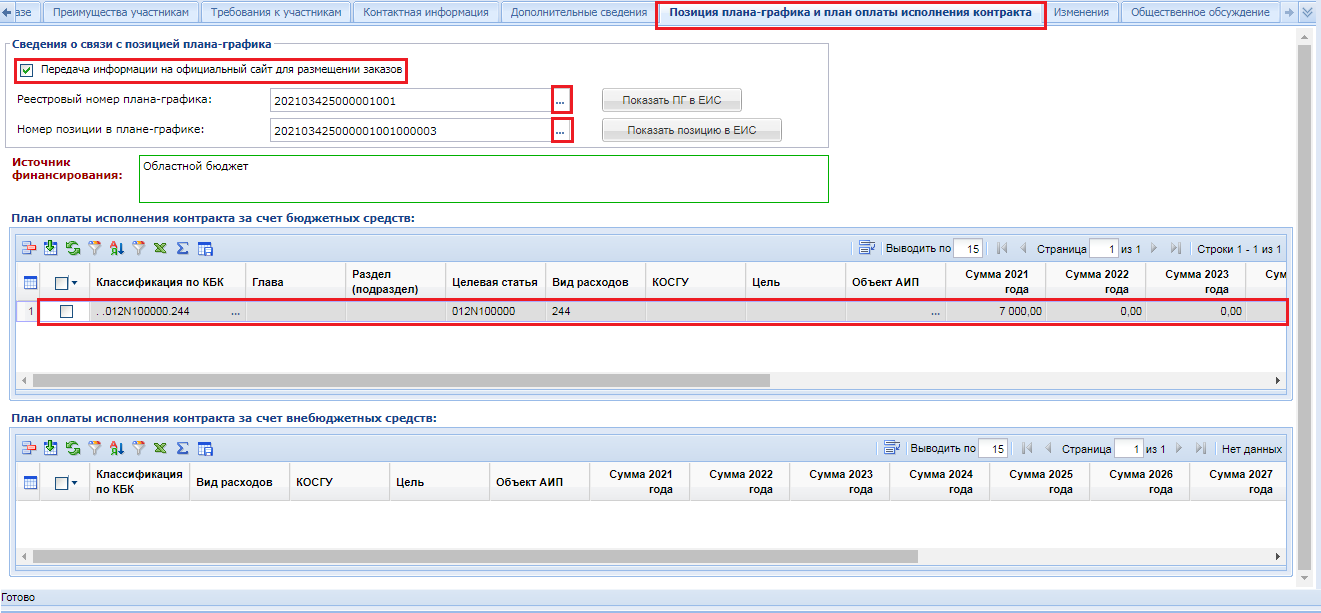This screenshot has height=613, width=1321.
Task: Export budget funds grid to Excel
Action: [x=160, y=248]
